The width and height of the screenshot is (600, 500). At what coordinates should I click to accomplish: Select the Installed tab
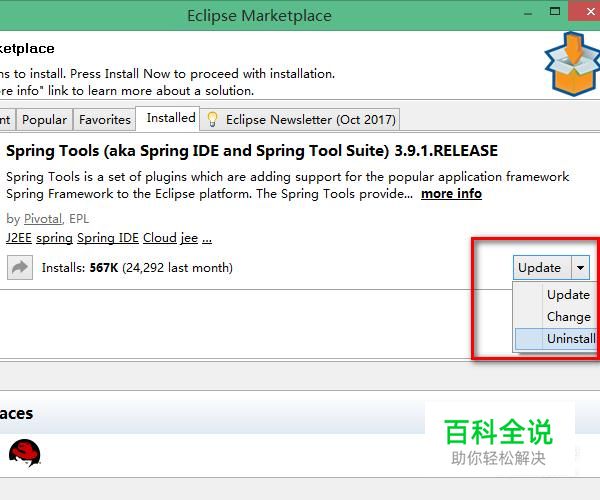point(168,118)
